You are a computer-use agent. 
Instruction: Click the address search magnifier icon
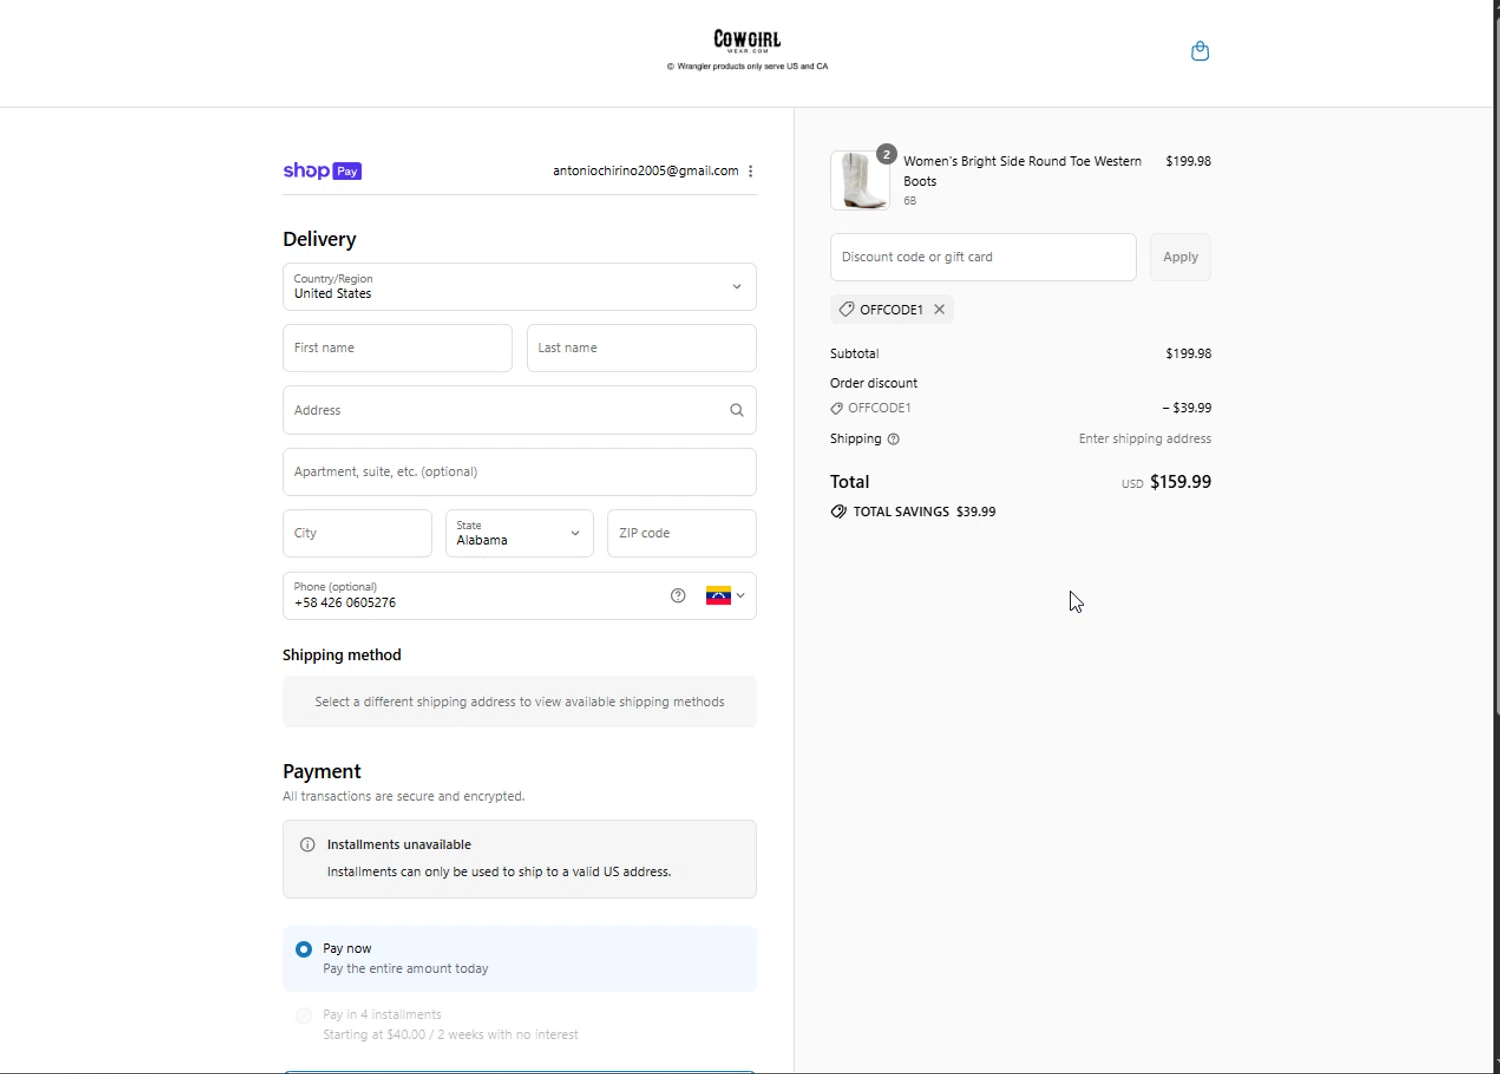pyautogui.click(x=737, y=410)
